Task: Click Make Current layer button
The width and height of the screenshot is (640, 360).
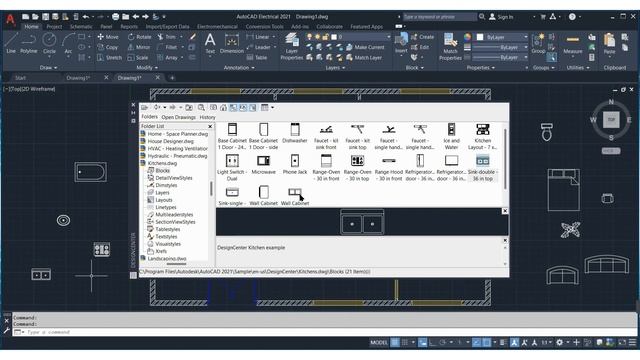Action: pyautogui.click(x=365, y=47)
